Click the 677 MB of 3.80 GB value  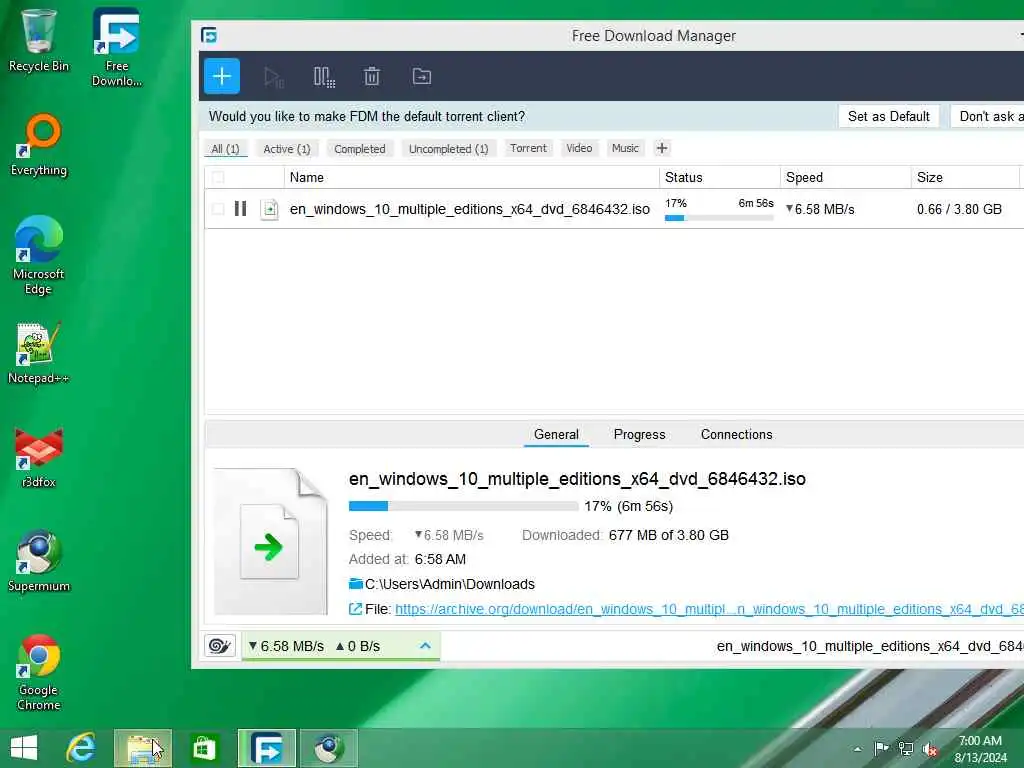669,536
